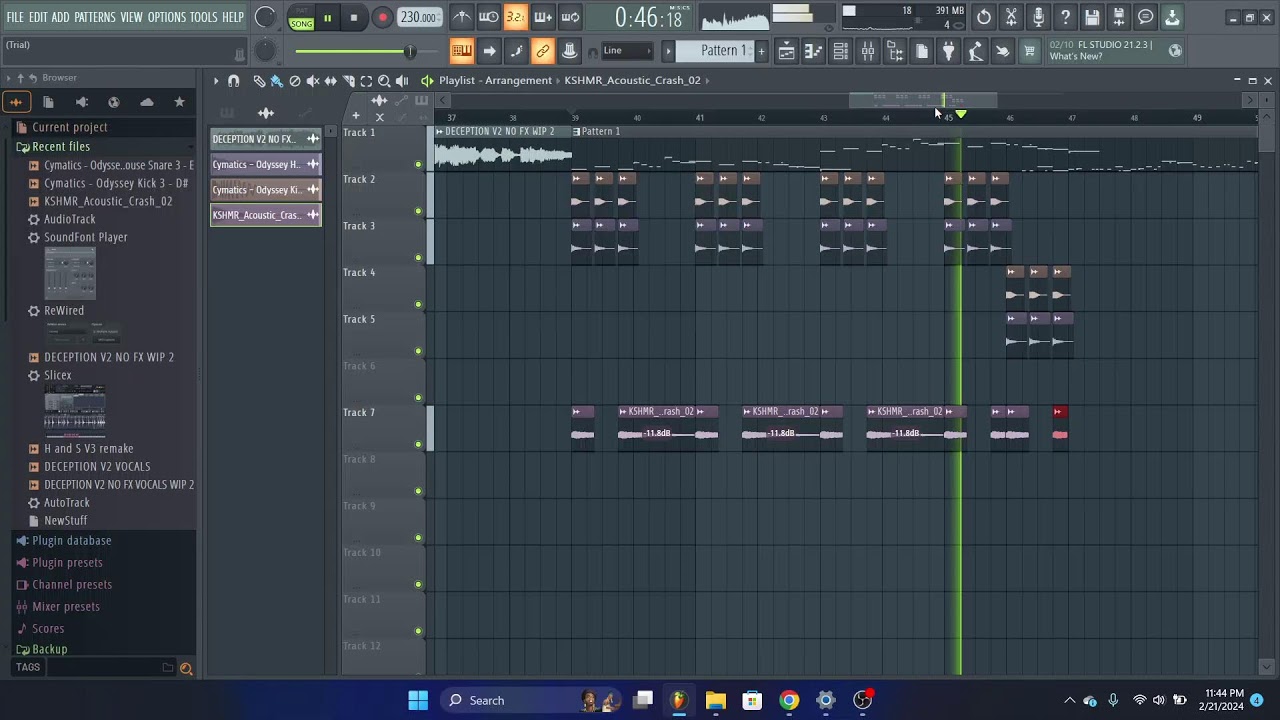Open the Line snap dropdown
This screenshot has height=720, width=1280.
click(x=627, y=51)
